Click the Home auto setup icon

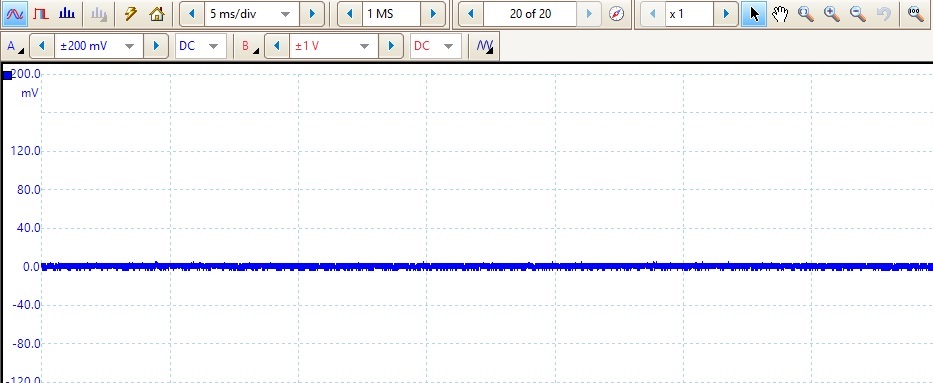[x=157, y=14]
